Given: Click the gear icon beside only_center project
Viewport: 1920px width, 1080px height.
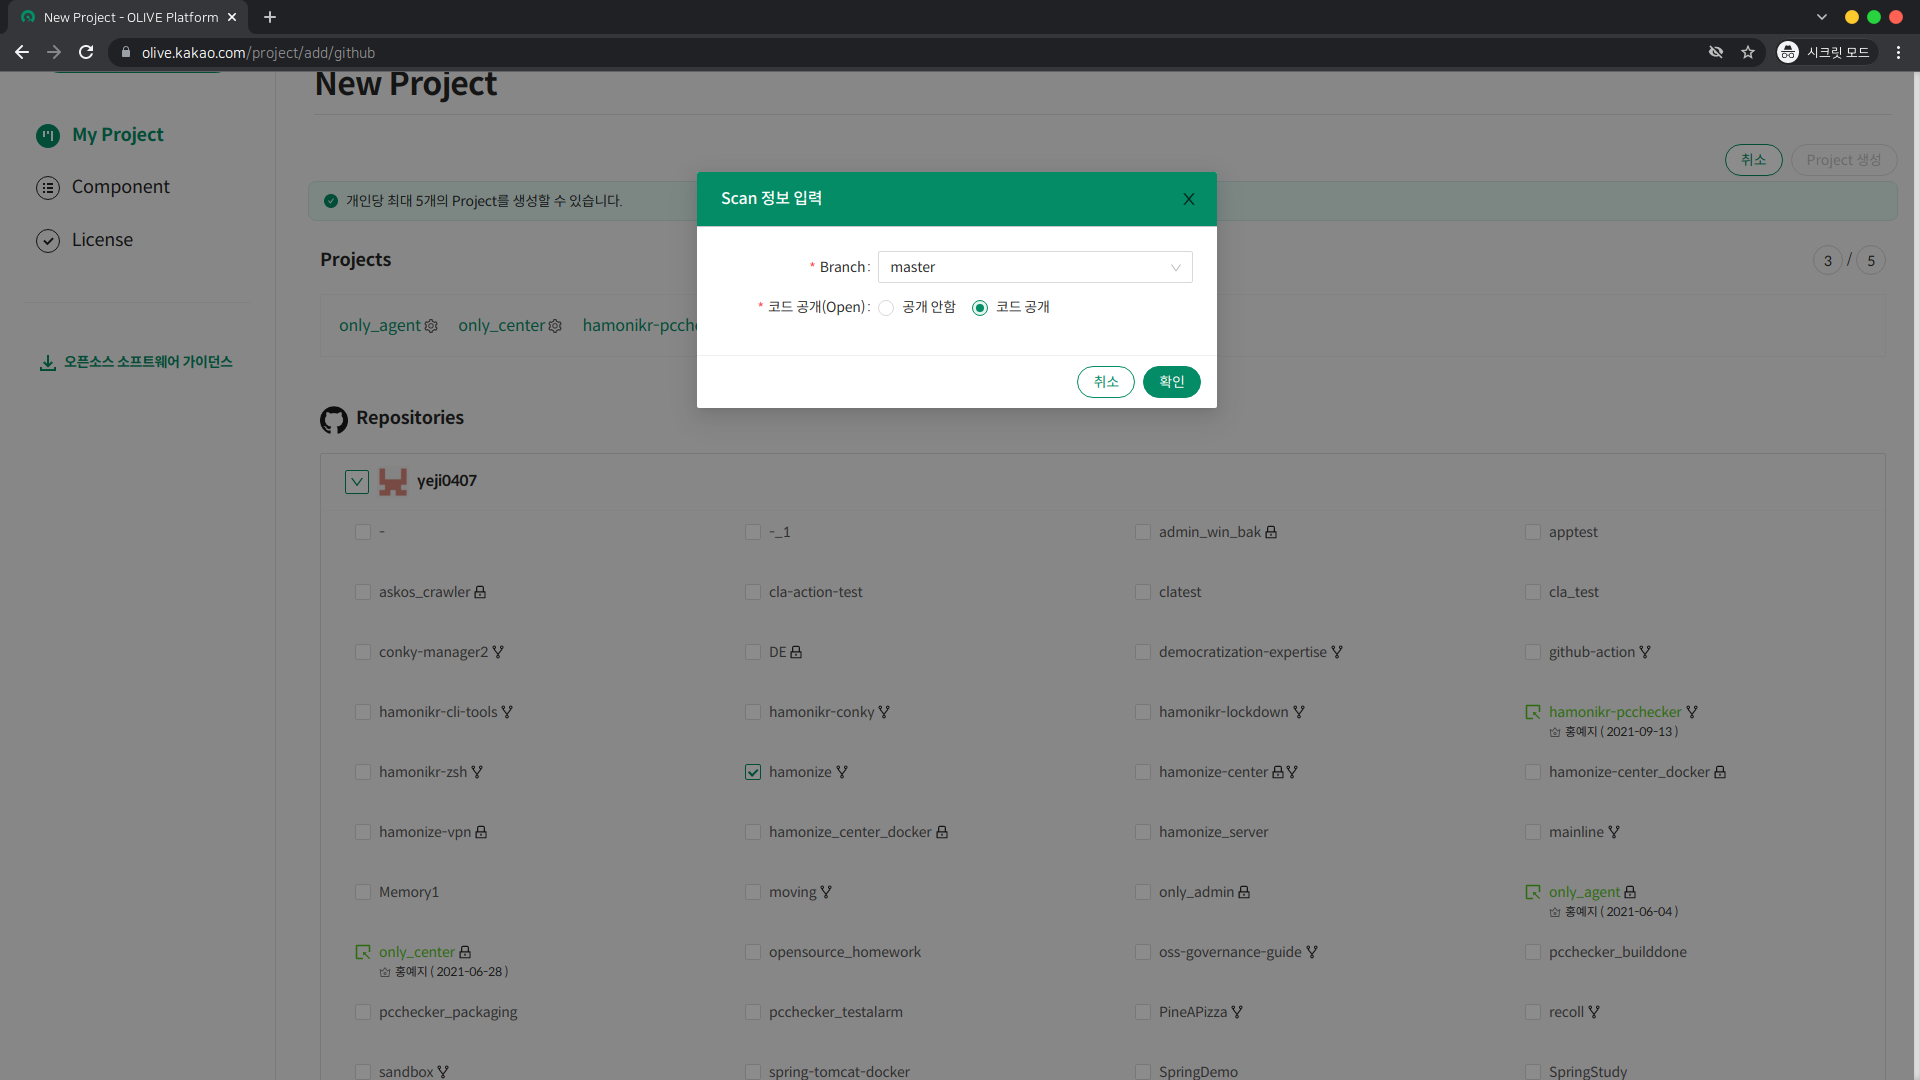Looking at the screenshot, I should pyautogui.click(x=555, y=326).
